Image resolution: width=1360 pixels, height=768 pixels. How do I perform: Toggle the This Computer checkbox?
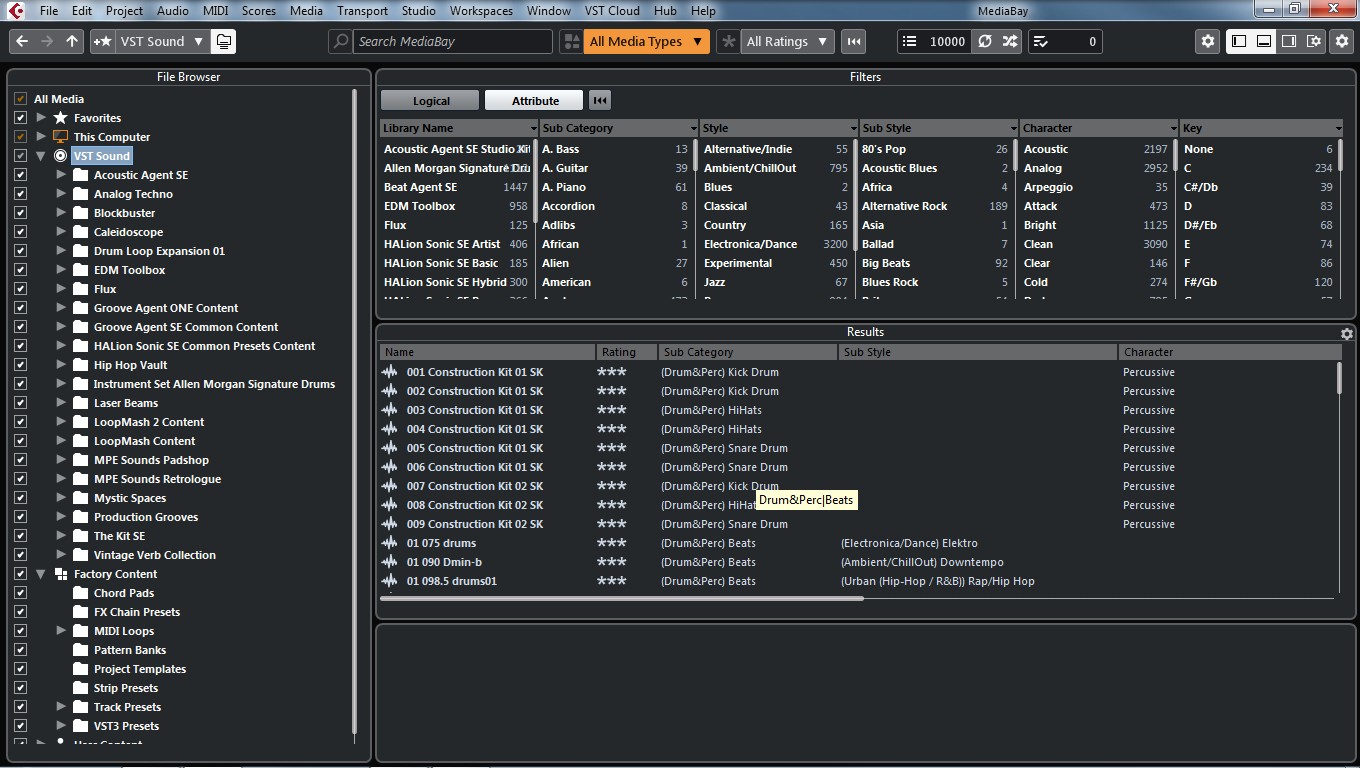click(x=20, y=137)
